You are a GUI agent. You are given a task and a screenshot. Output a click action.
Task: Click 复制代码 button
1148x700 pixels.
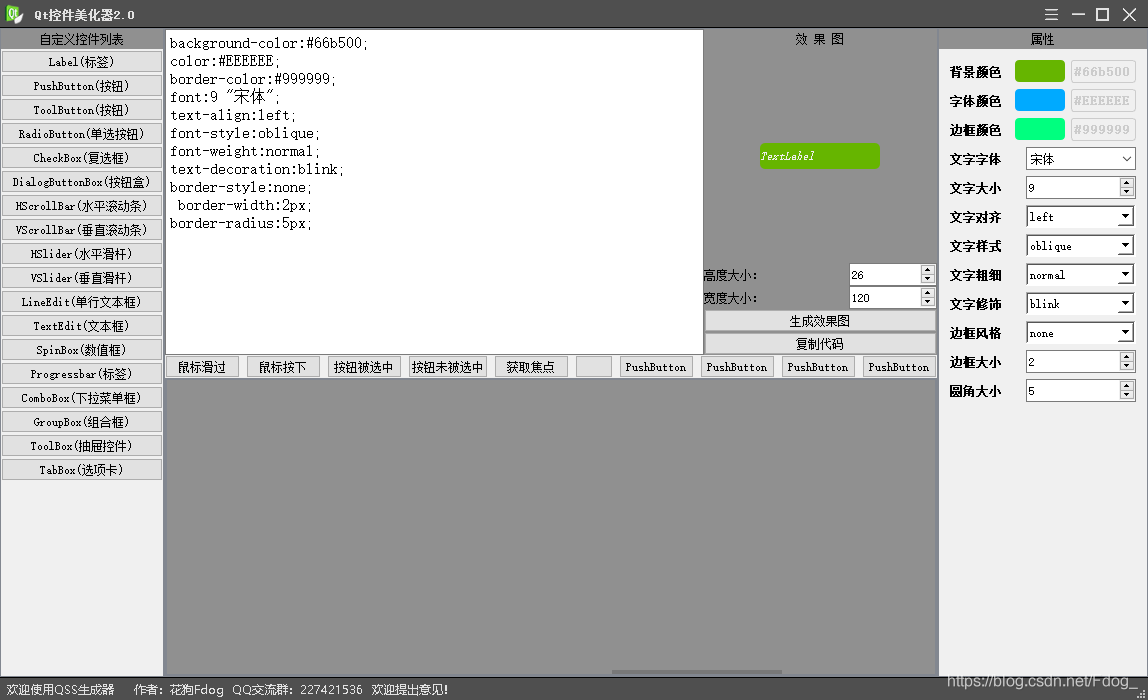coord(820,343)
